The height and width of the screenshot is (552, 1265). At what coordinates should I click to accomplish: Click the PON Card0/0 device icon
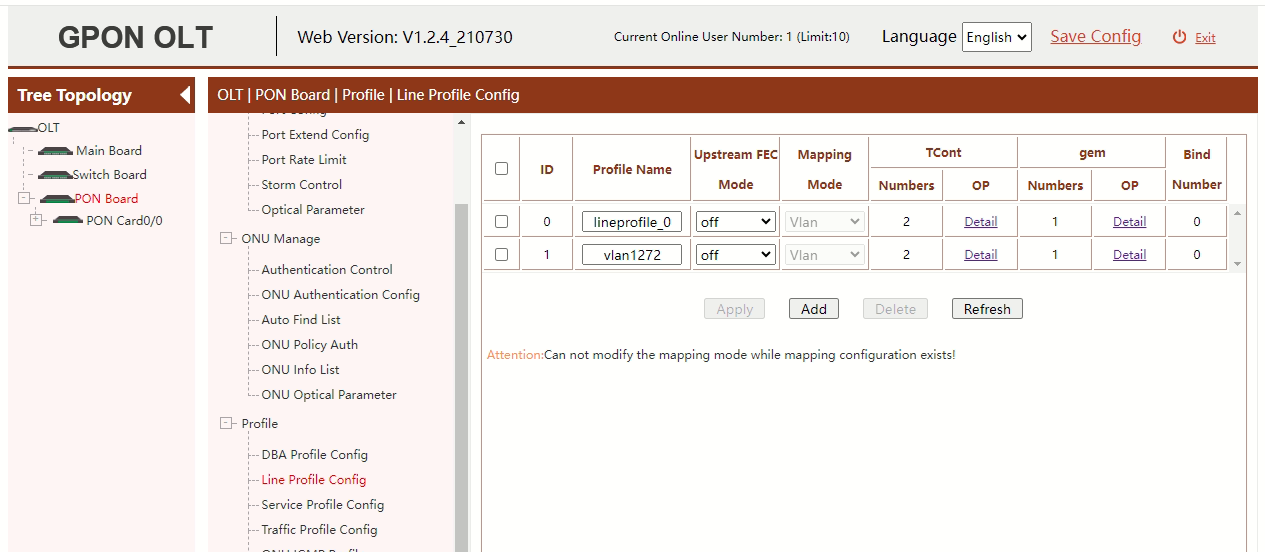point(68,220)
